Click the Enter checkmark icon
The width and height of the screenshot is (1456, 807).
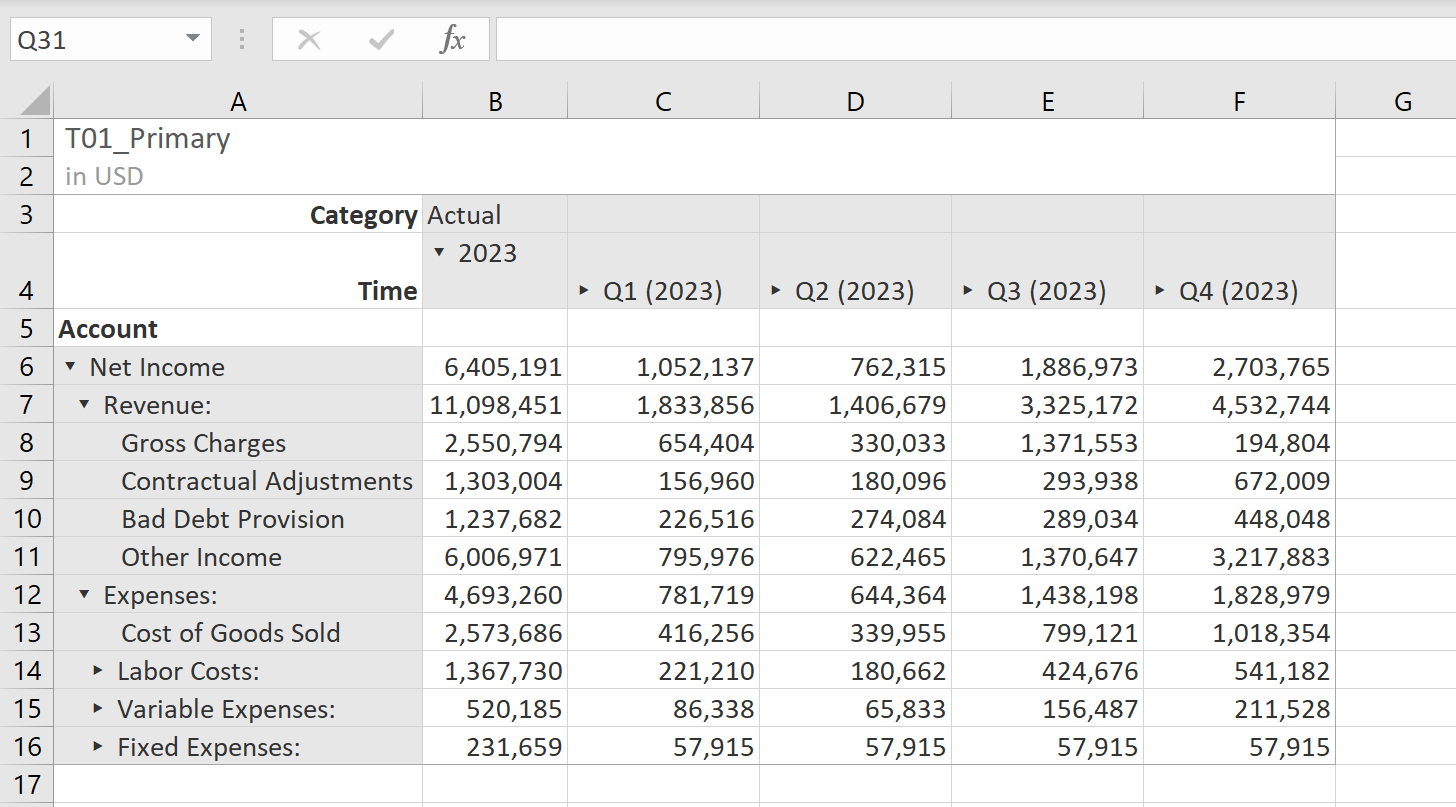pos(380,41)
